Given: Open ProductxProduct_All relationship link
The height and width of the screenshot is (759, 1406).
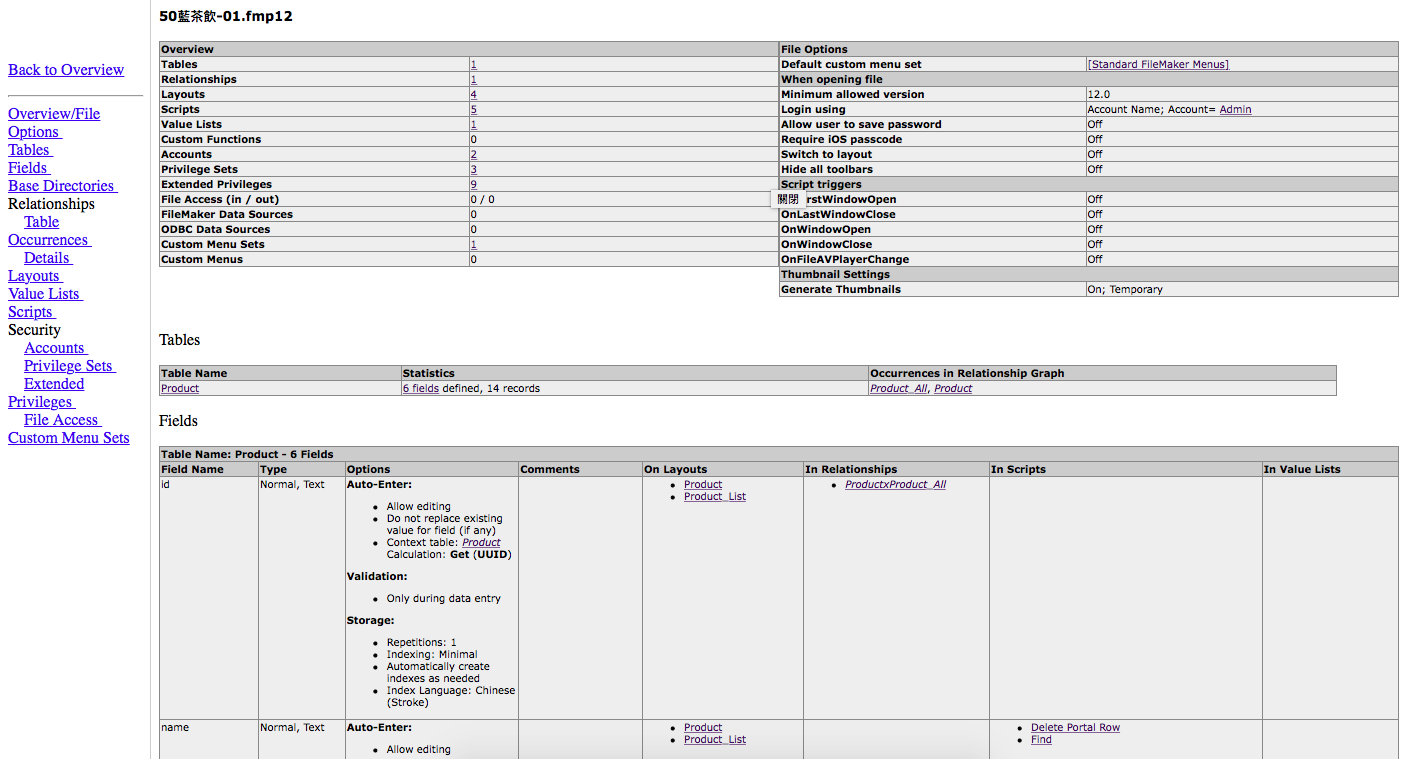Looking at the screenshot, I should 895,484.
